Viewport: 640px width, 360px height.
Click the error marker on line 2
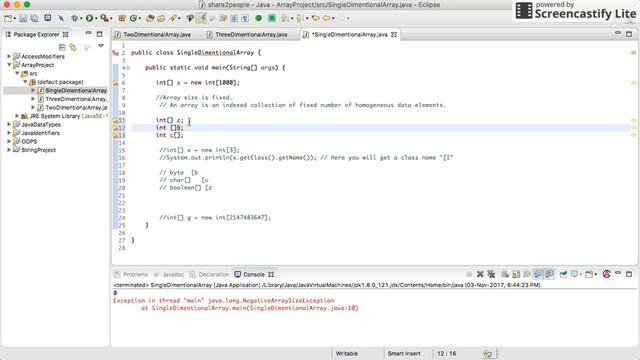pos(116,53)
